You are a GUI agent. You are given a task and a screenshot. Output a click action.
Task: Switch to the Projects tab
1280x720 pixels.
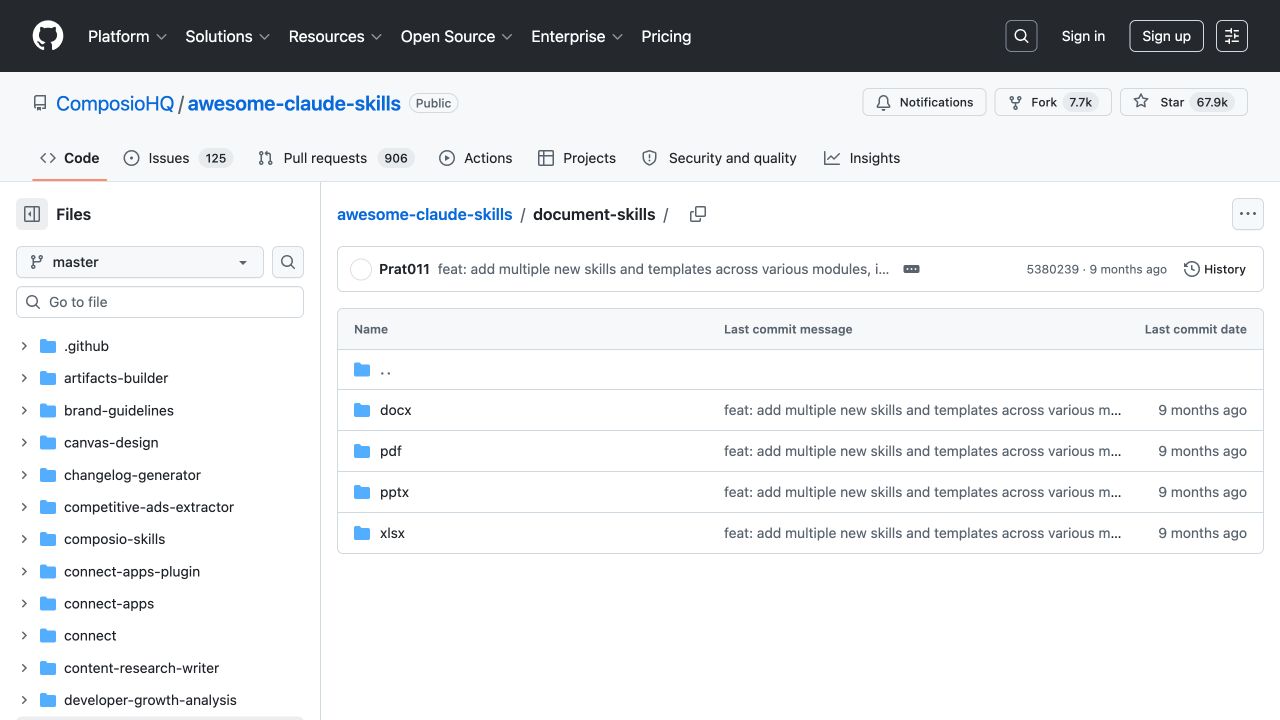click(577, 158)
